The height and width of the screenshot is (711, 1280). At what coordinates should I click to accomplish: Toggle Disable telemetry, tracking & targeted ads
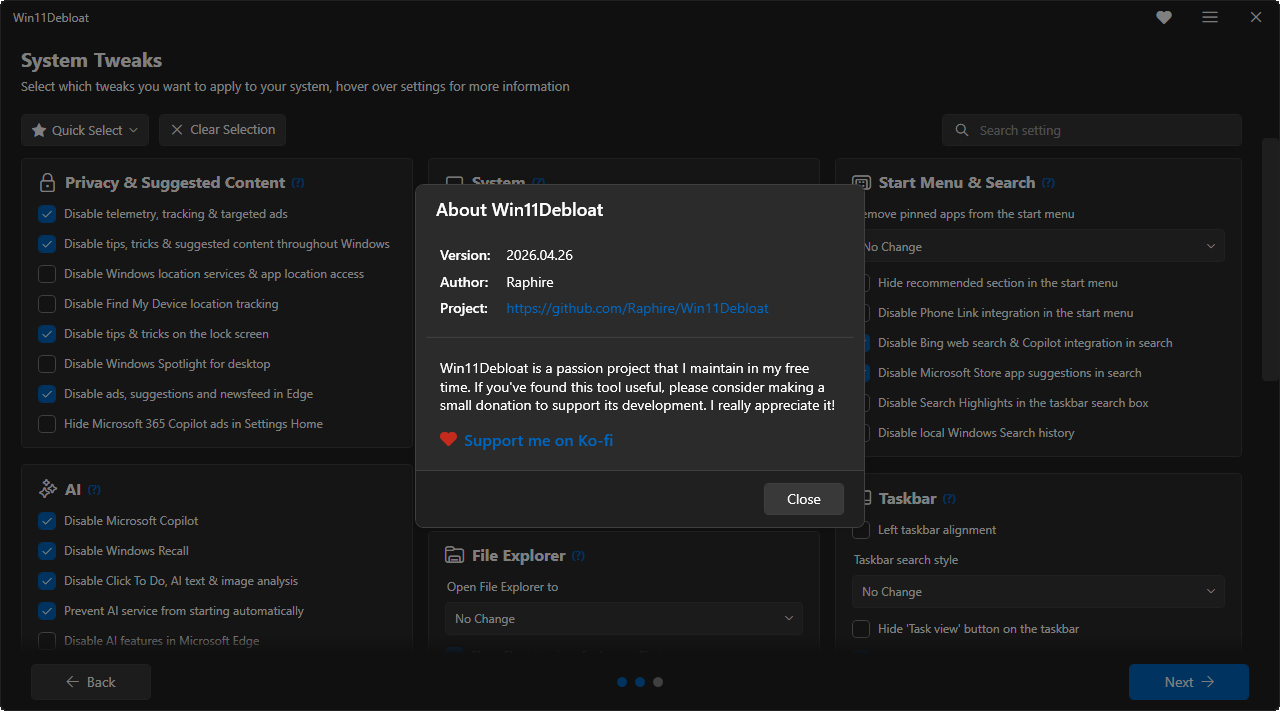[x=47, y=214]
